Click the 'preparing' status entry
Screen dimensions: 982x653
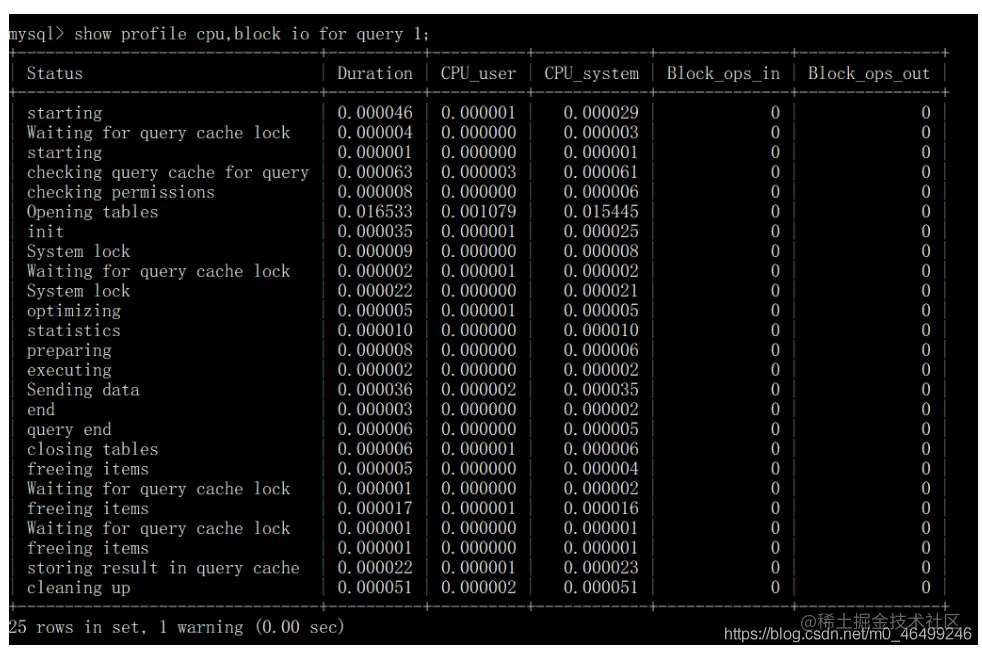[x=69, y=350]
